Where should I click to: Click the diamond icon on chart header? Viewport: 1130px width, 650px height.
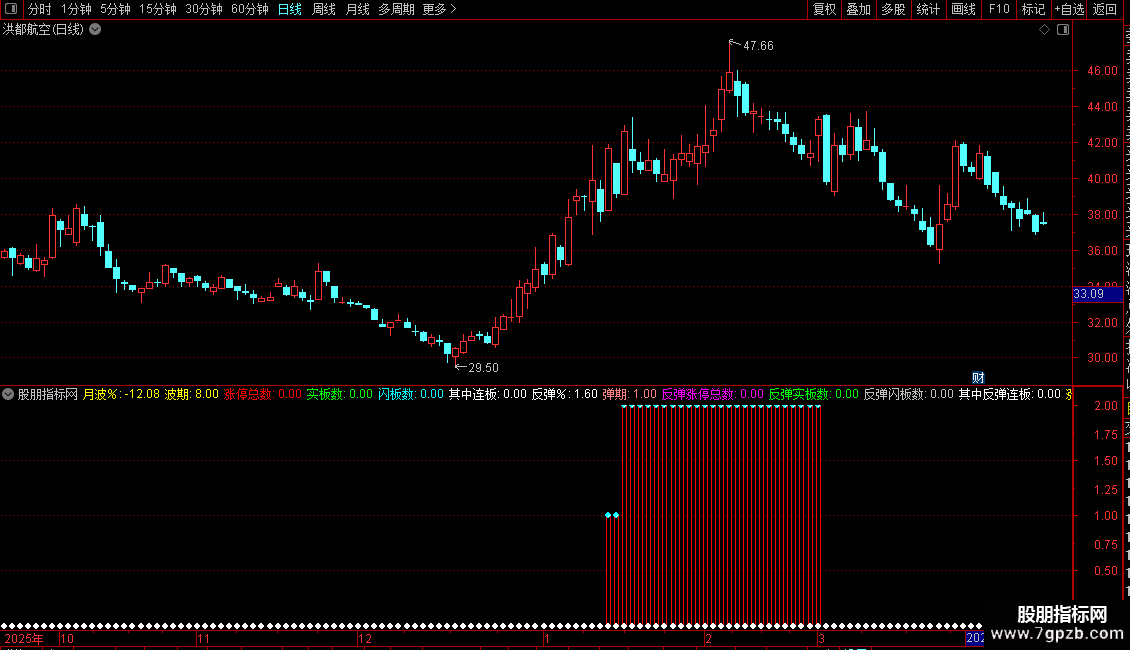point(1044,30)
